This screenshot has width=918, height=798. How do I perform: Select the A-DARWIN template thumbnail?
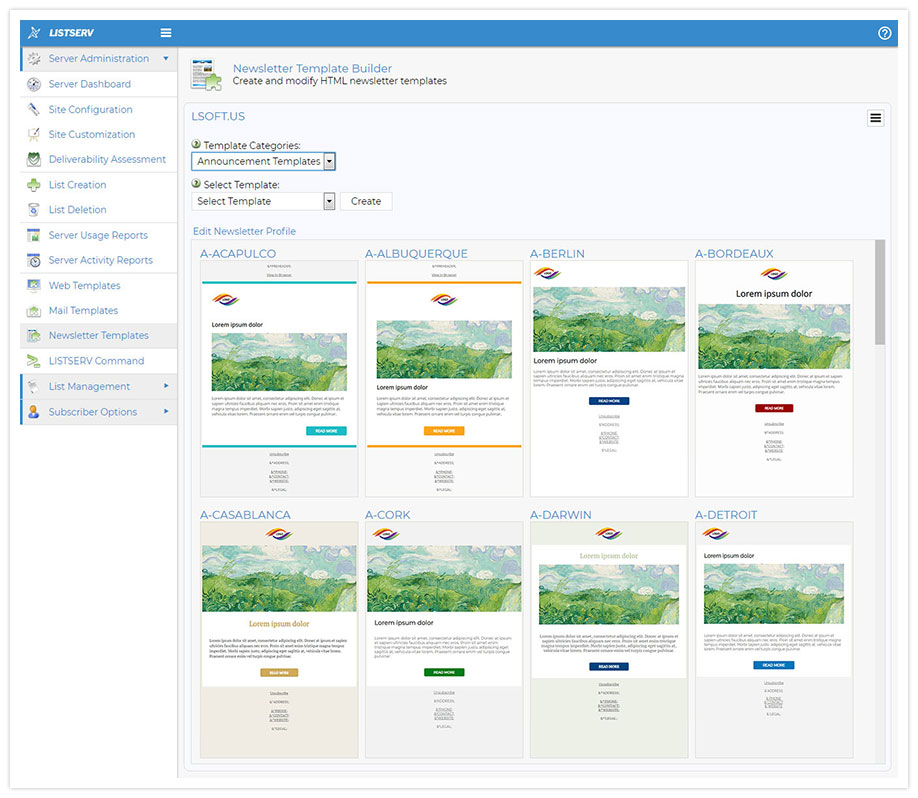[609, 640]
